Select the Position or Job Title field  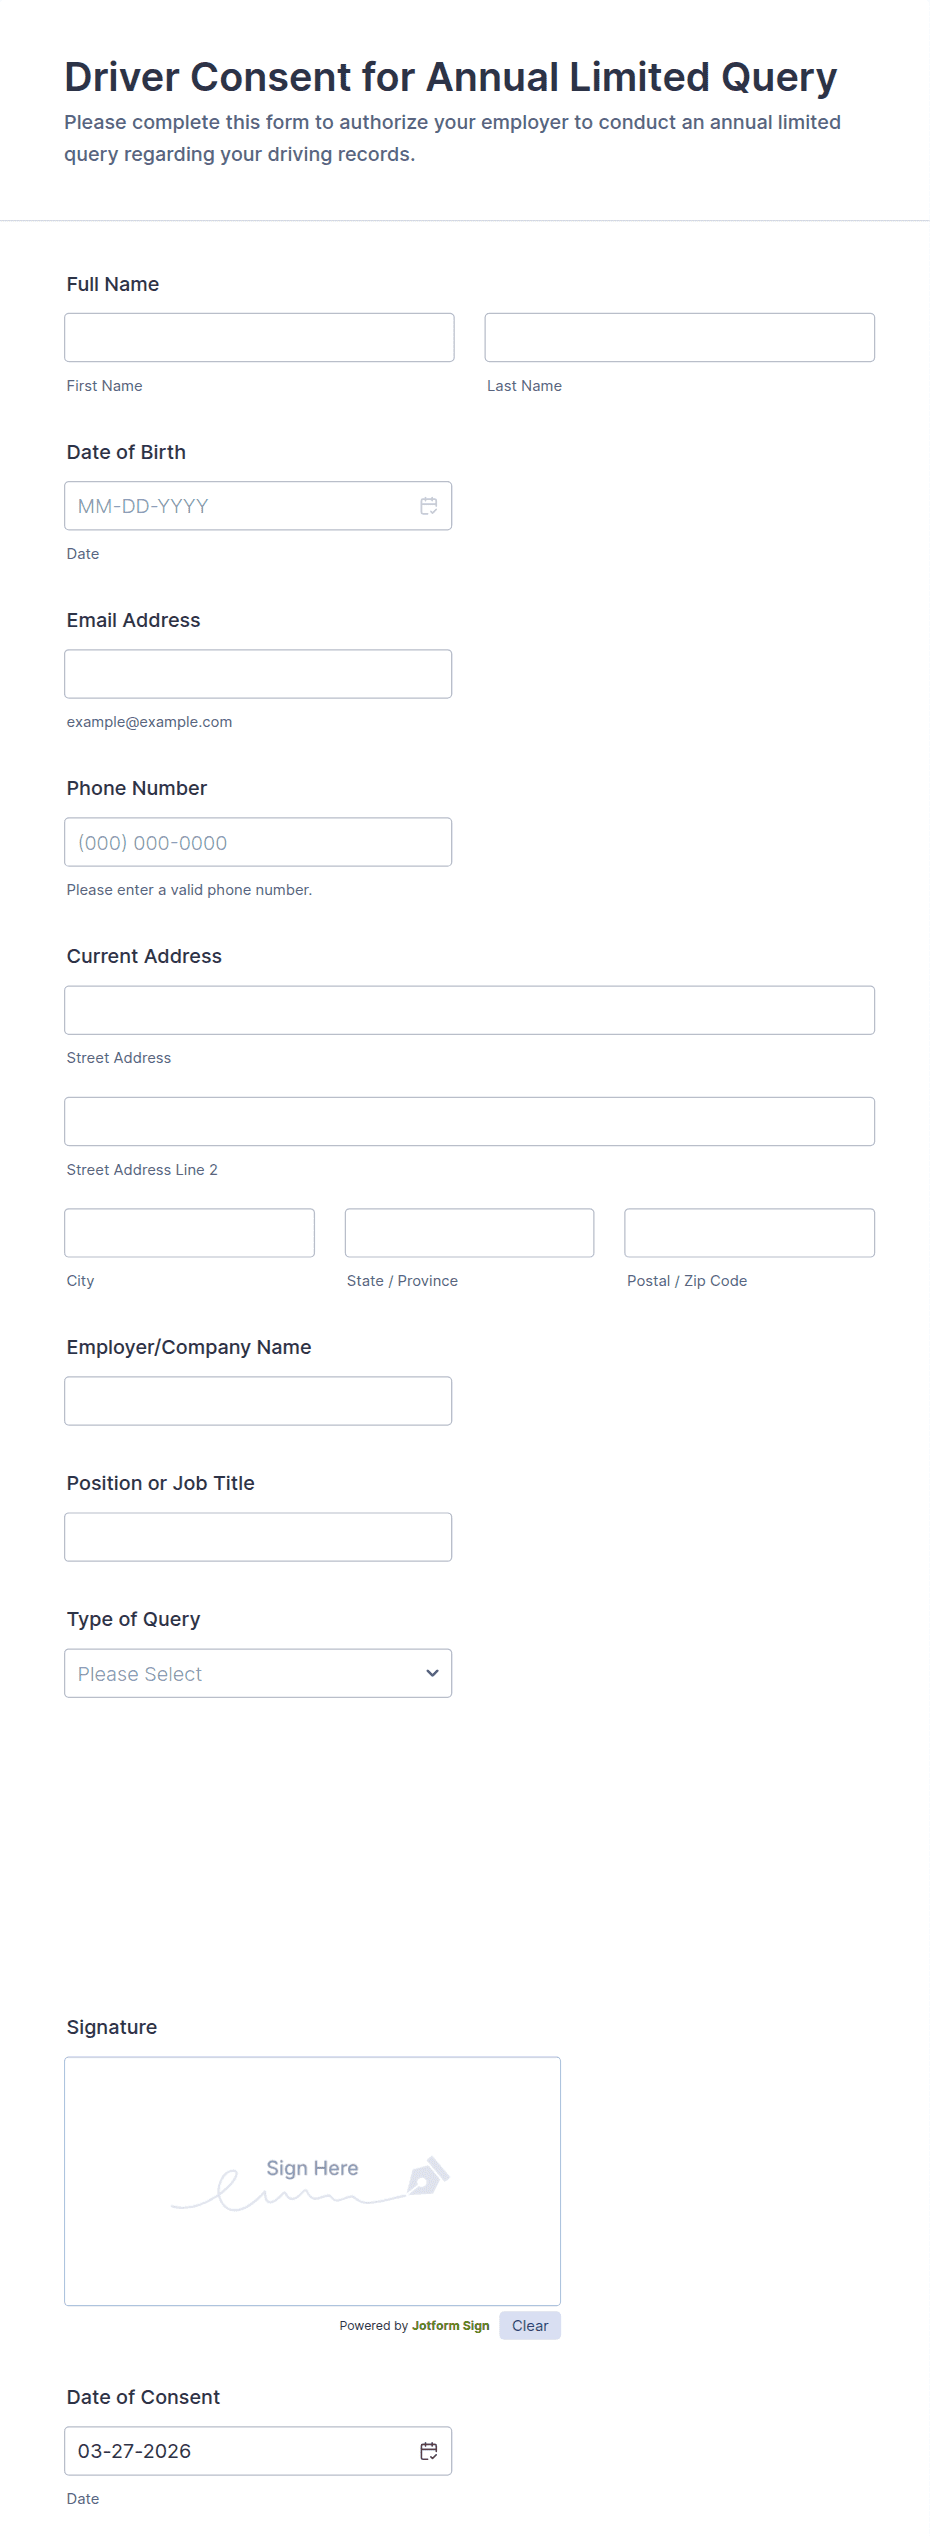point(258,1537)
